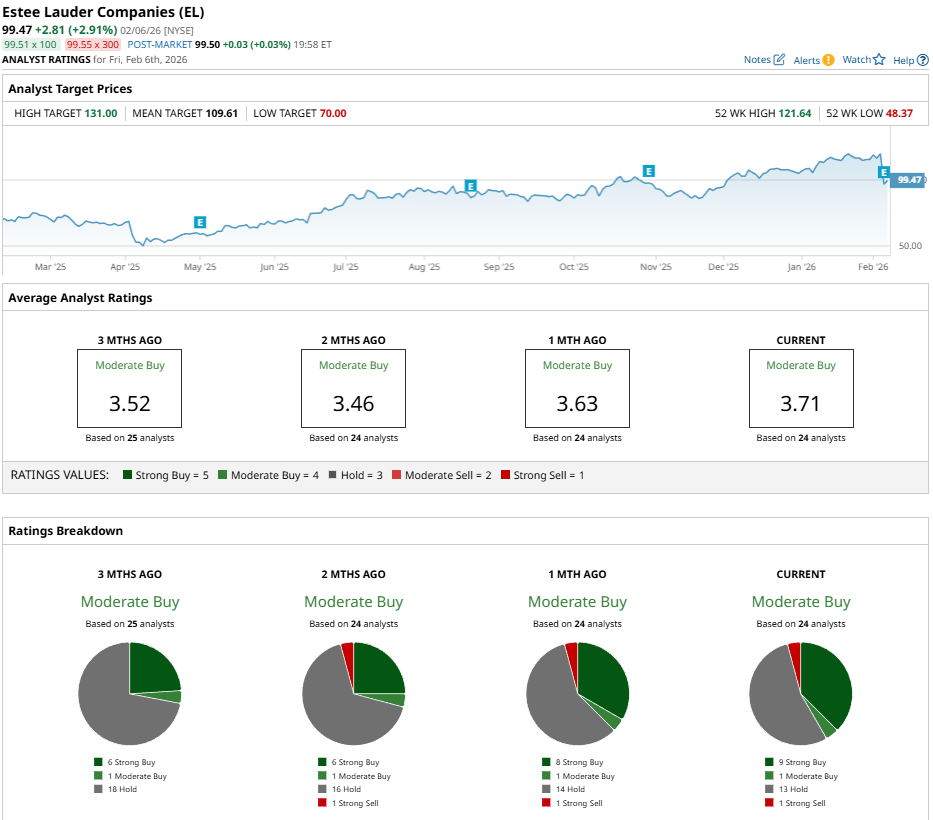Screen dimensions: 933x820
Task: Click the earnings marker before Nov '25
Action: pos(649,171)
